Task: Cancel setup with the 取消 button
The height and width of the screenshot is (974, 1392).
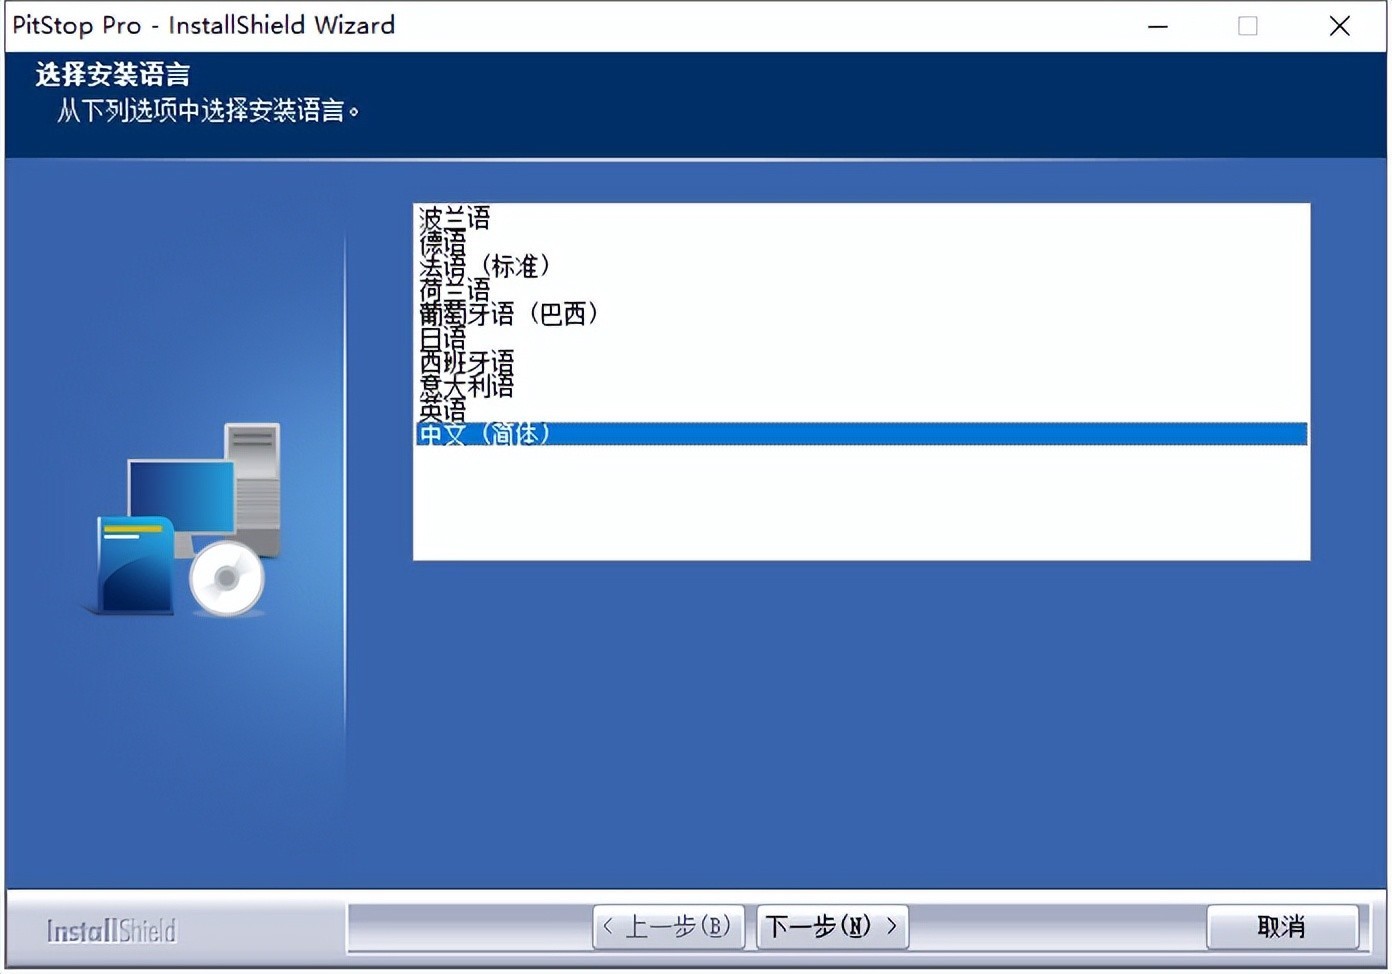Action: (x=1282, y=927)
